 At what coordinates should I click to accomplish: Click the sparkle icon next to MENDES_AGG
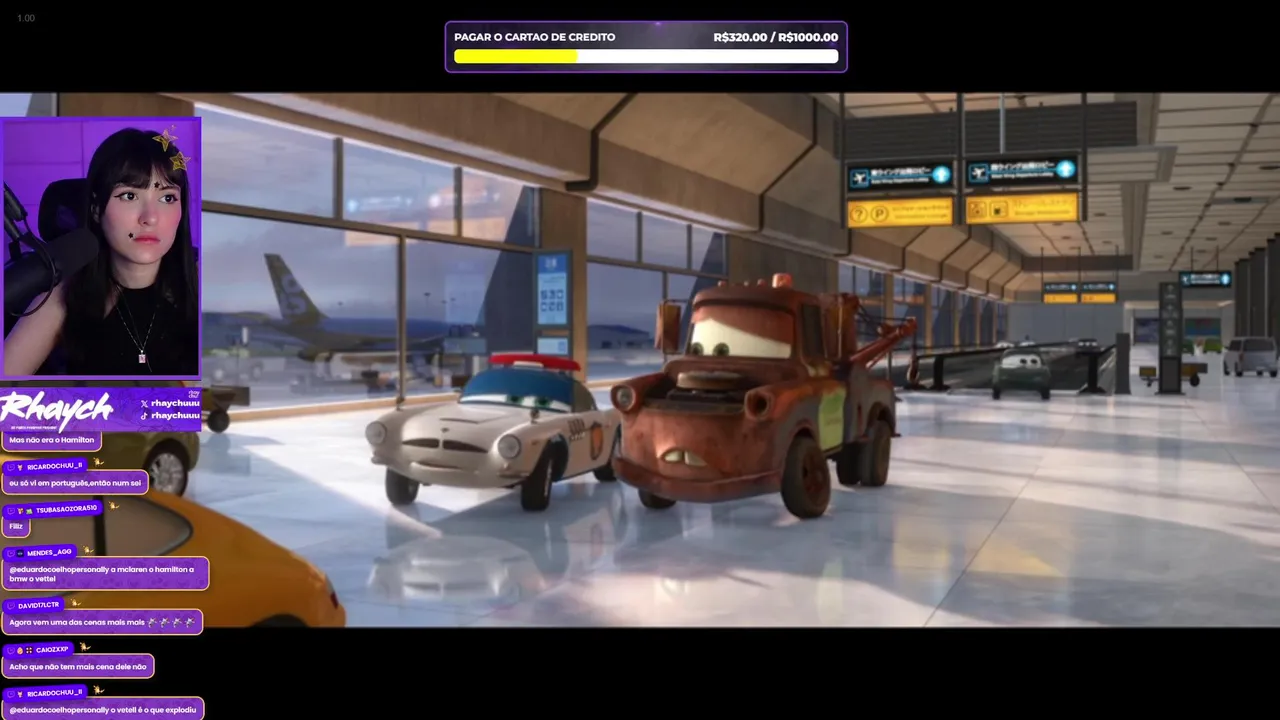coord(88,550)
